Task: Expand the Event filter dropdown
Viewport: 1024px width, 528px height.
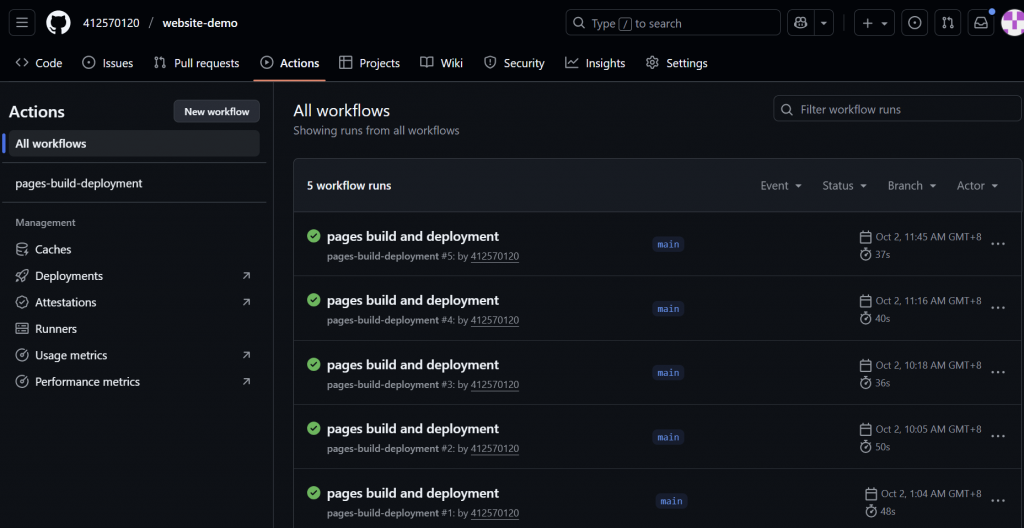Action: tap(781, 186)
